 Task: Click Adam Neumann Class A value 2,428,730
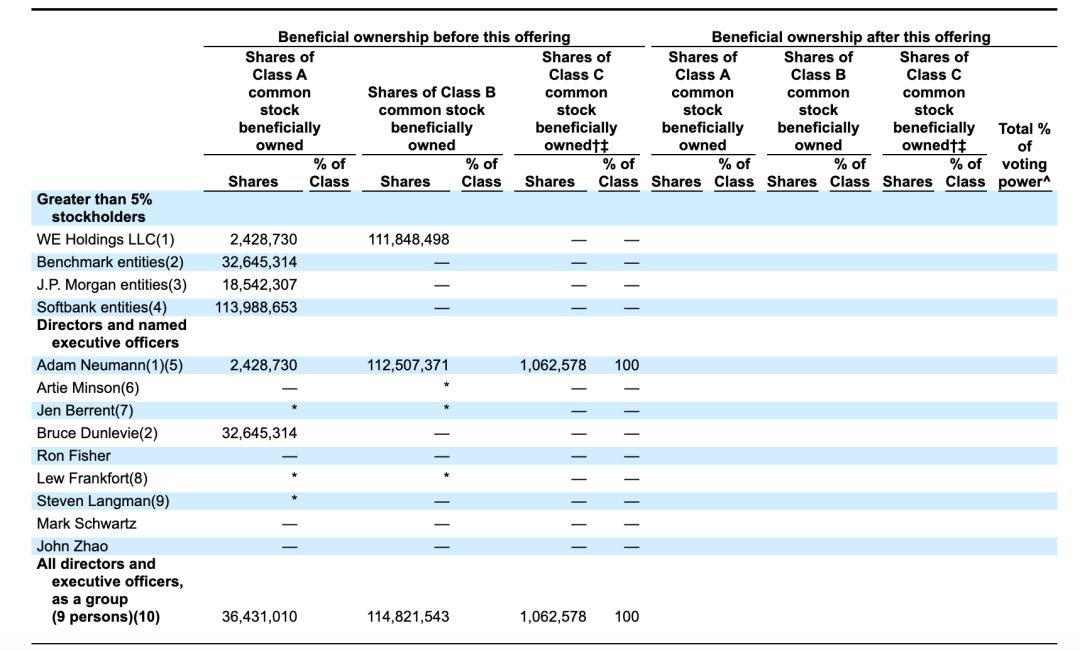pos(264,366)
